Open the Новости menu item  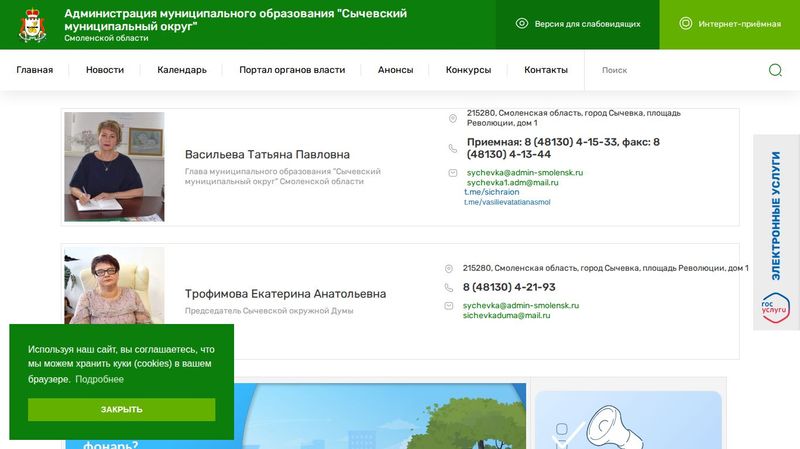tap(105, 70)
